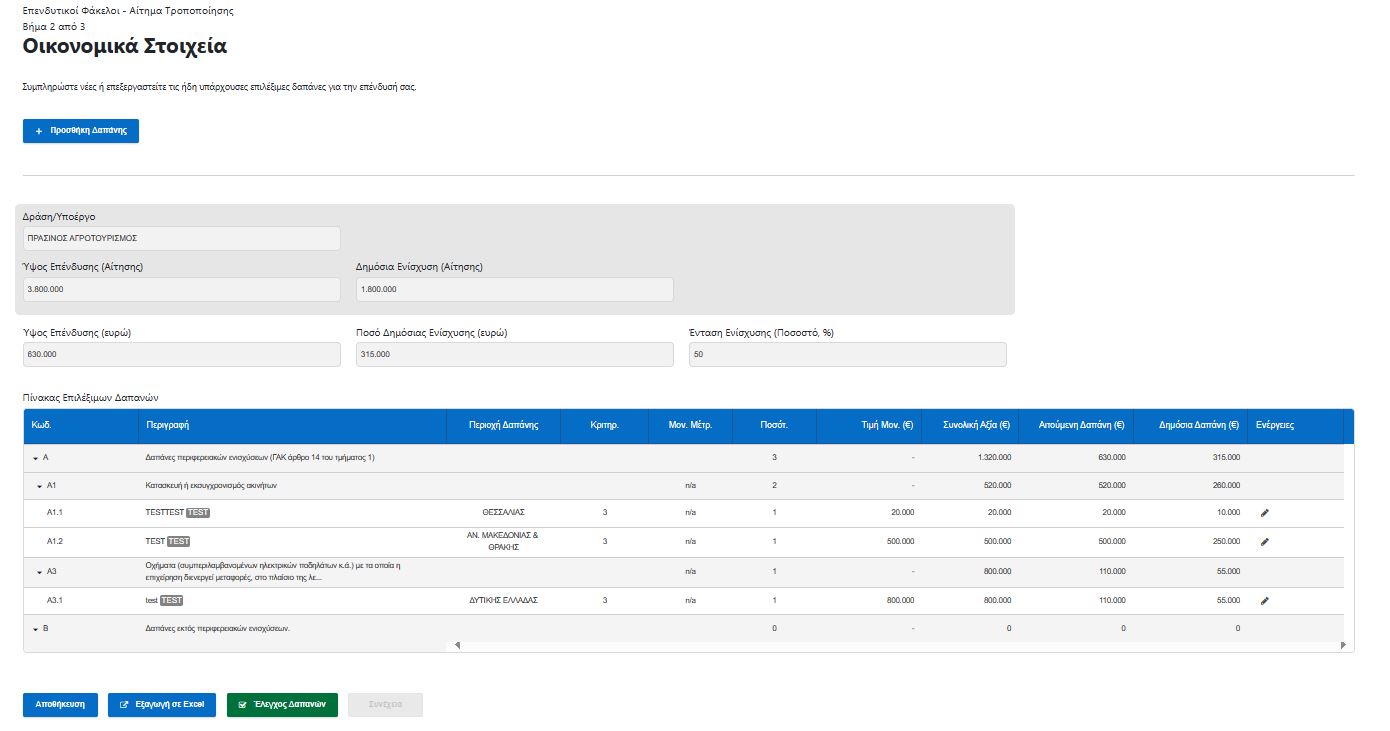Collapse subcategory A3 tree row
The height and width of the screenshot is (731, 1390).
click(x=39, y=572)
